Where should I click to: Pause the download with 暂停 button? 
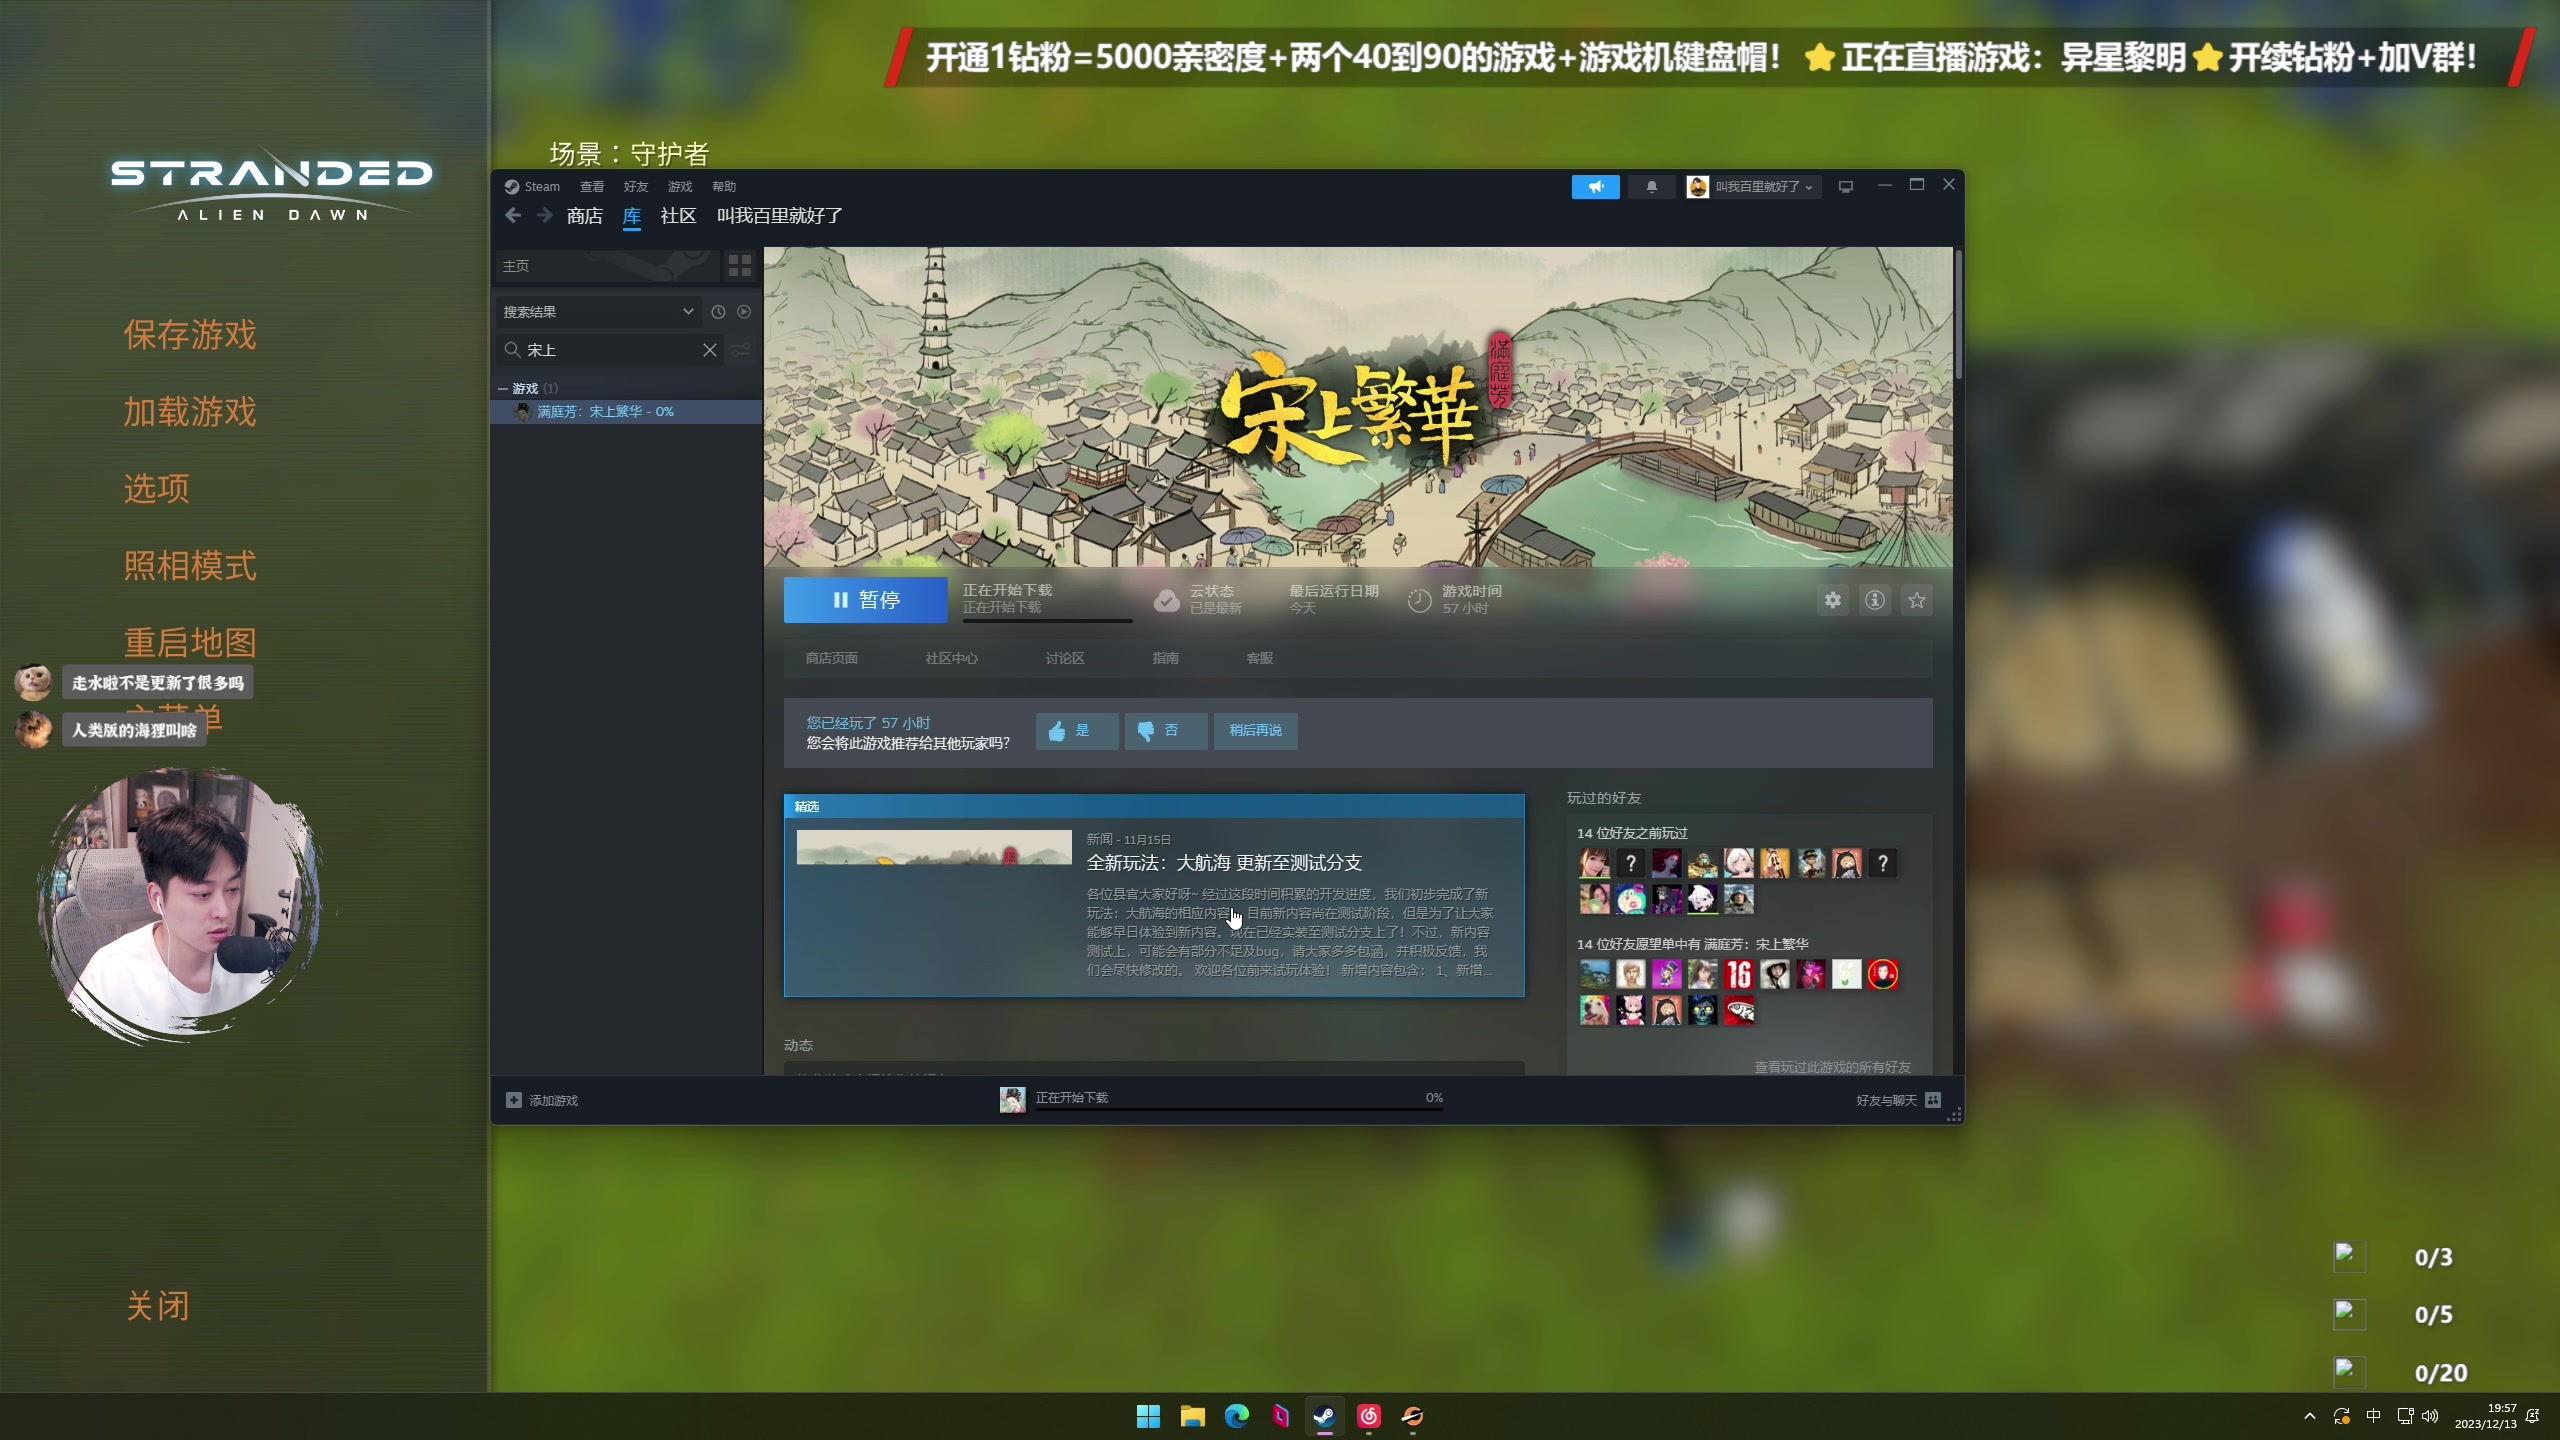coord(866,600)
